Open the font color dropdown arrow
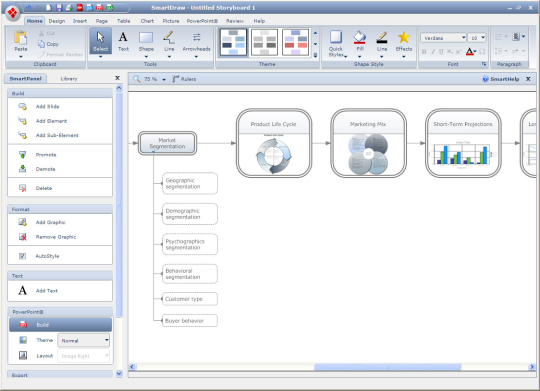The image size is (540, 391). click(475, 52)
